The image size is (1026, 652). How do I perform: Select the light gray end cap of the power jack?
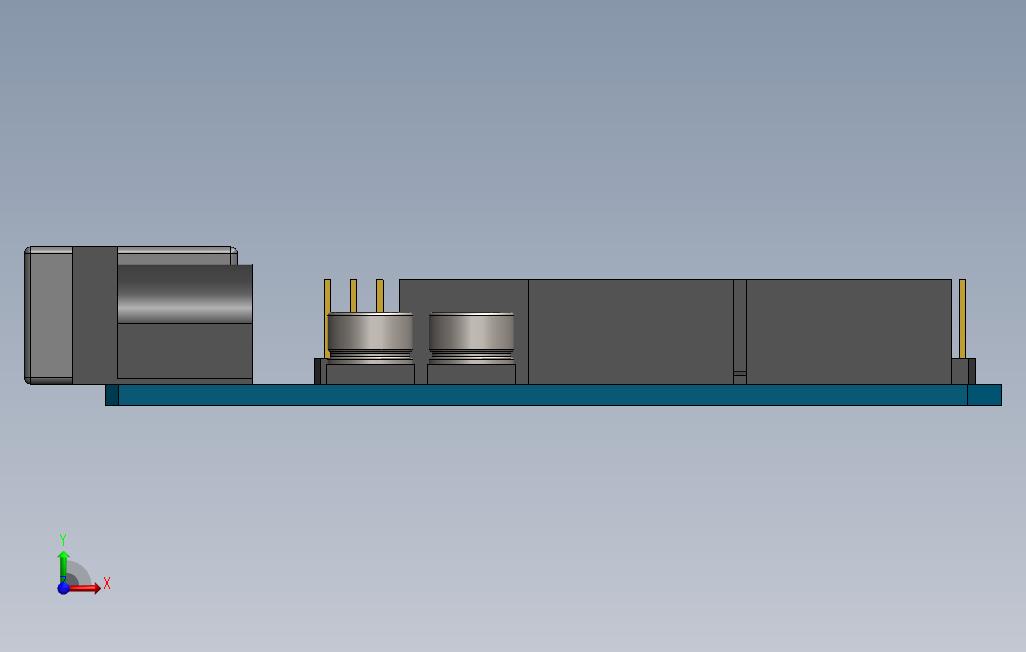tap(49, 315)
